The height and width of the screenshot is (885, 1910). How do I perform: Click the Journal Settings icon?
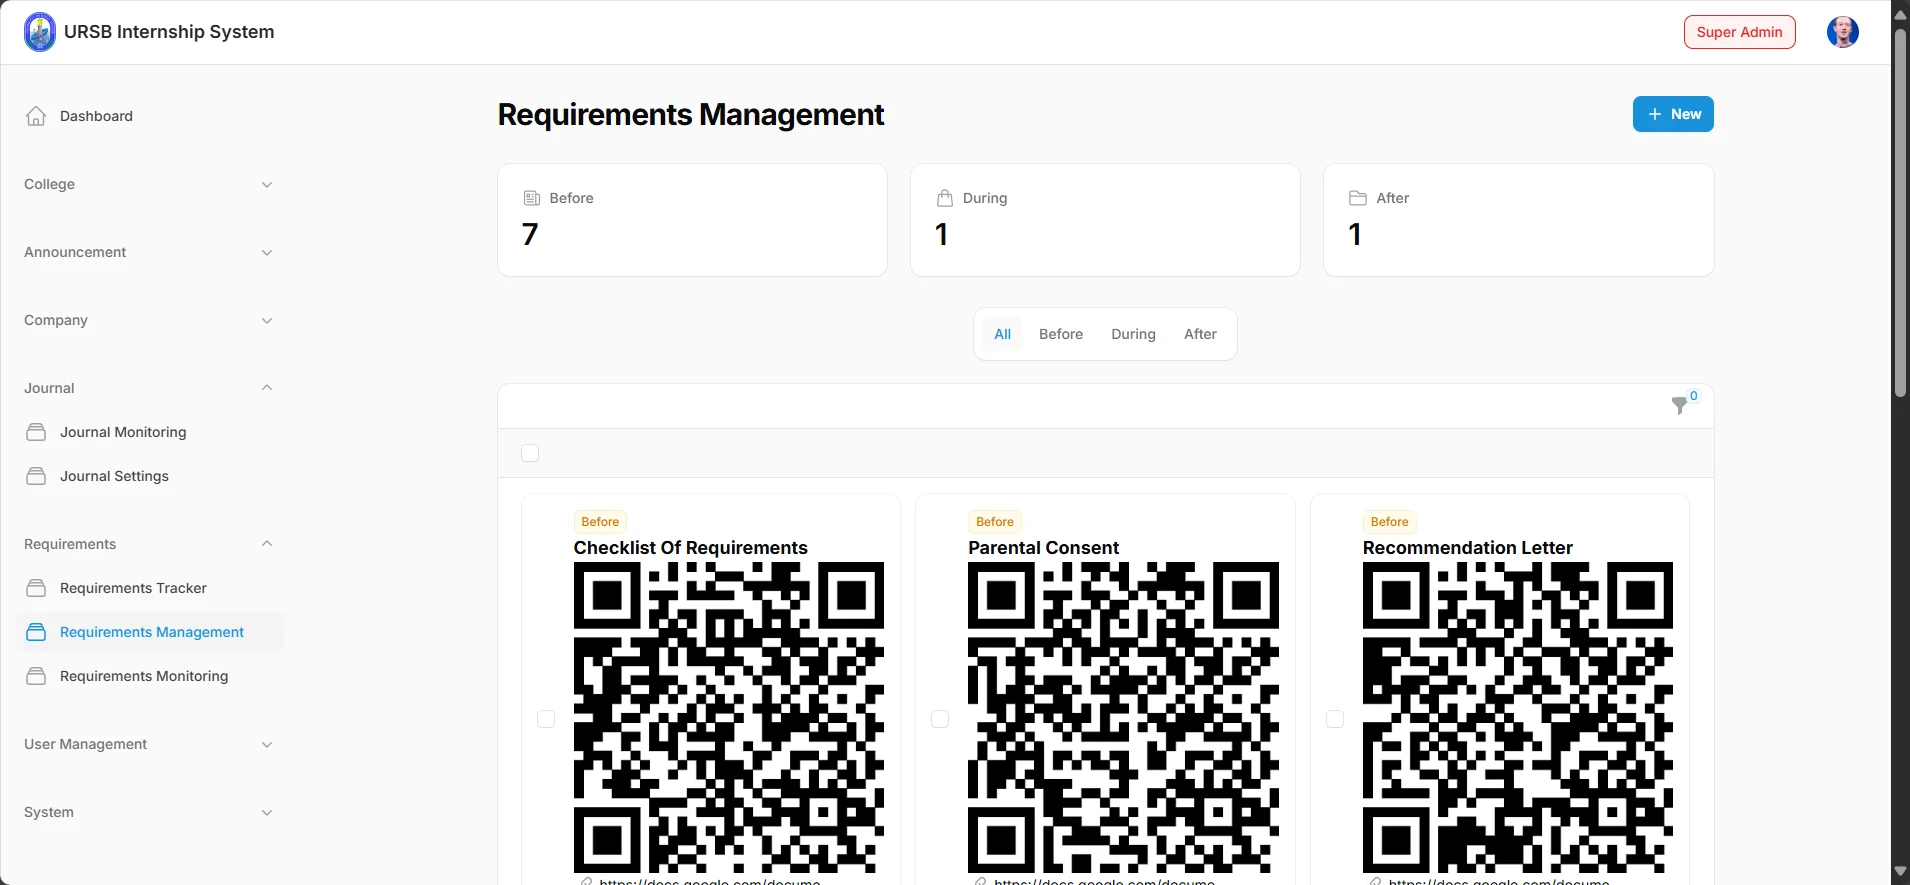(36, 476)
